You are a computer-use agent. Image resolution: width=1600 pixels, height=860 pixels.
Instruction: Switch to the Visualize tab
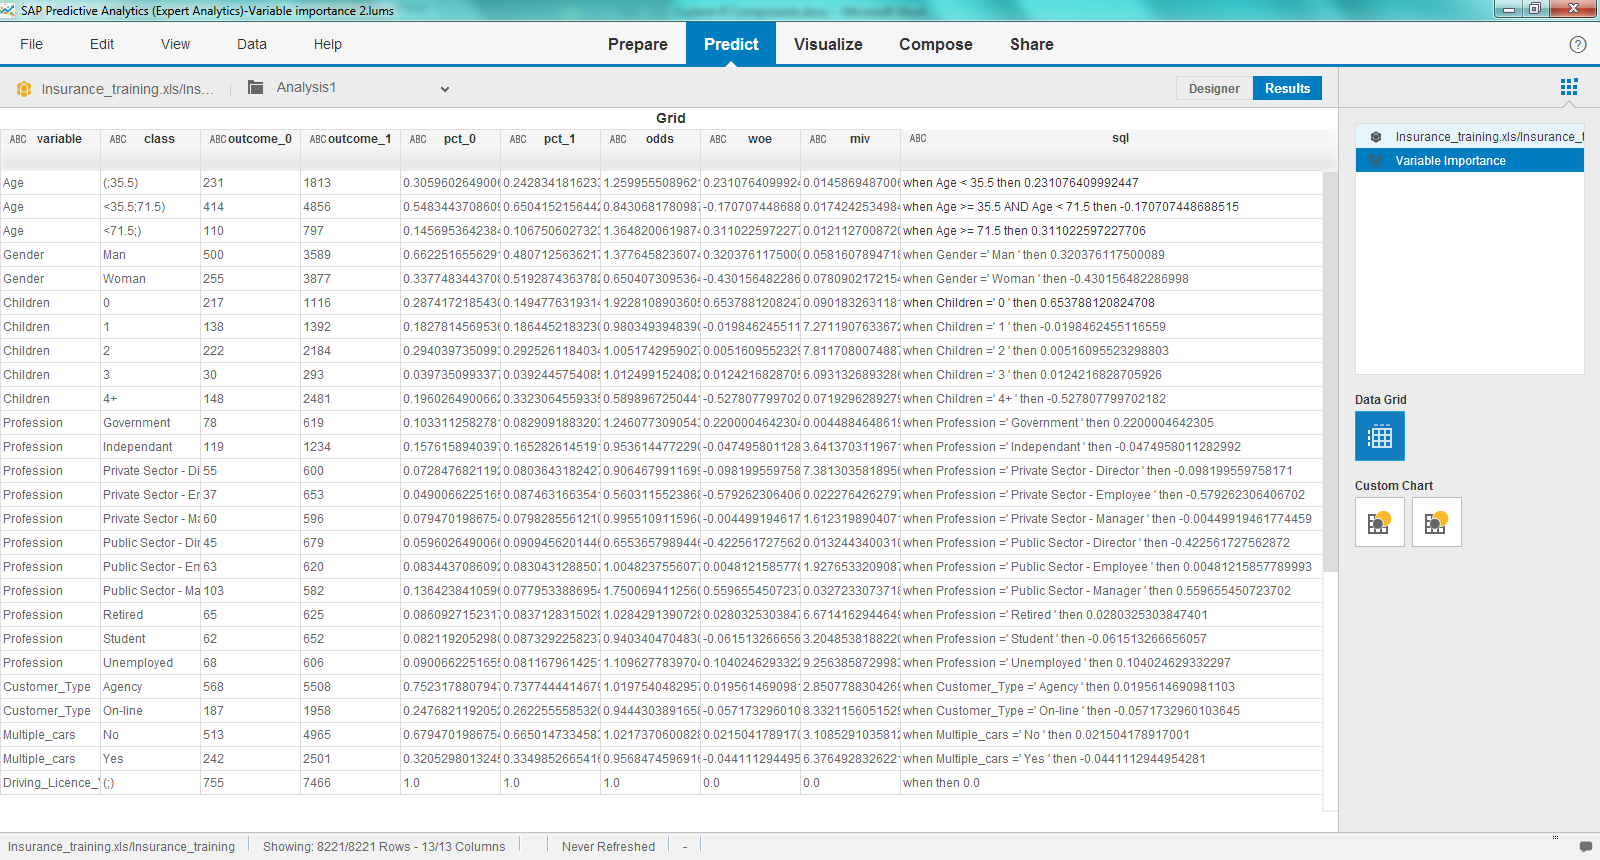pos(828,44)
